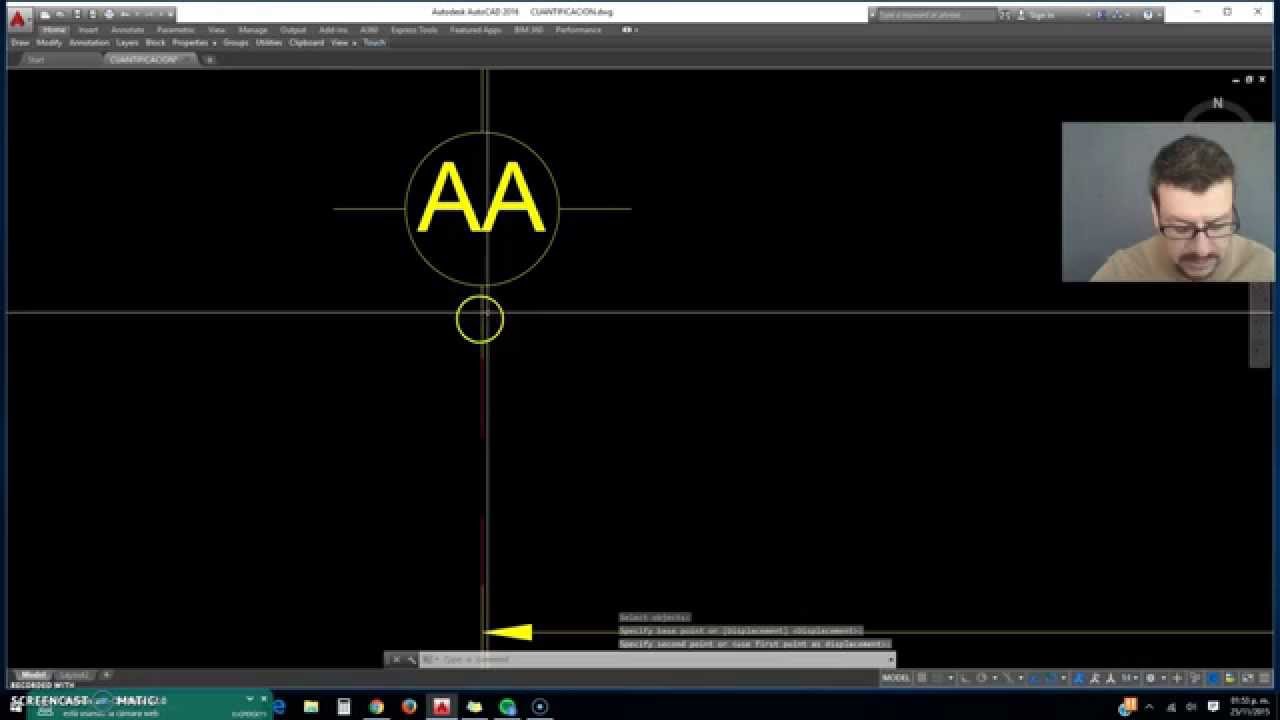The width and height of the screenshot is (1280, 720).
Task: Click the keyword search field in title bar
Action: pos(937,15)
